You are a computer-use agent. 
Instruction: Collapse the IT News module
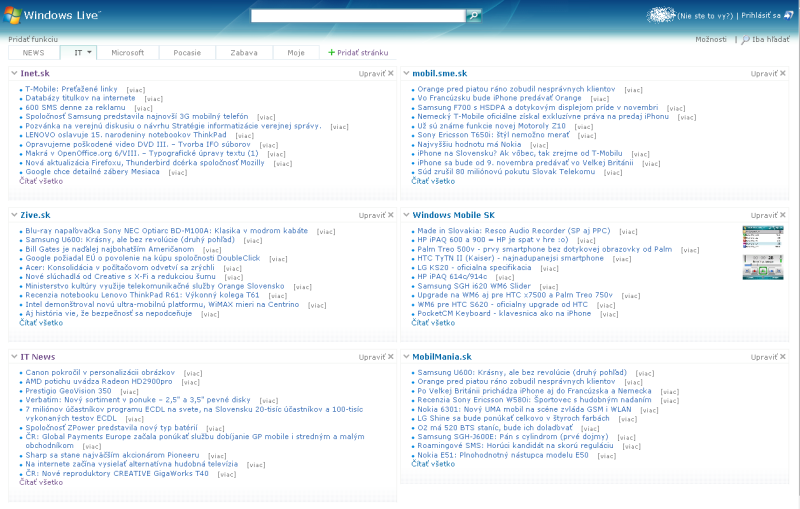click(14, 357)
